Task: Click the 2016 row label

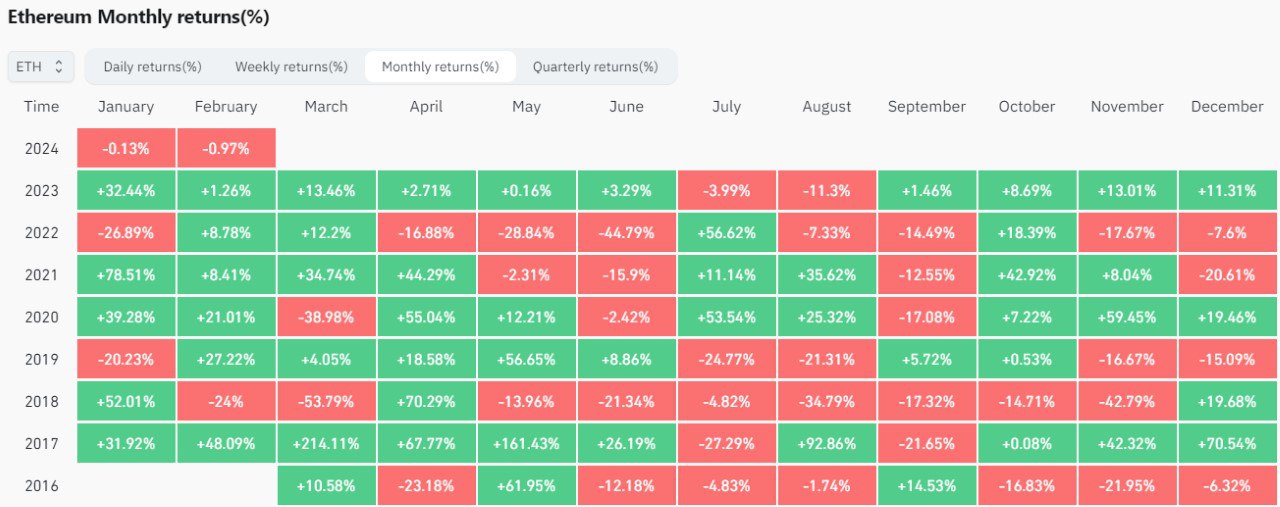Action: click(x=42, y=486)
